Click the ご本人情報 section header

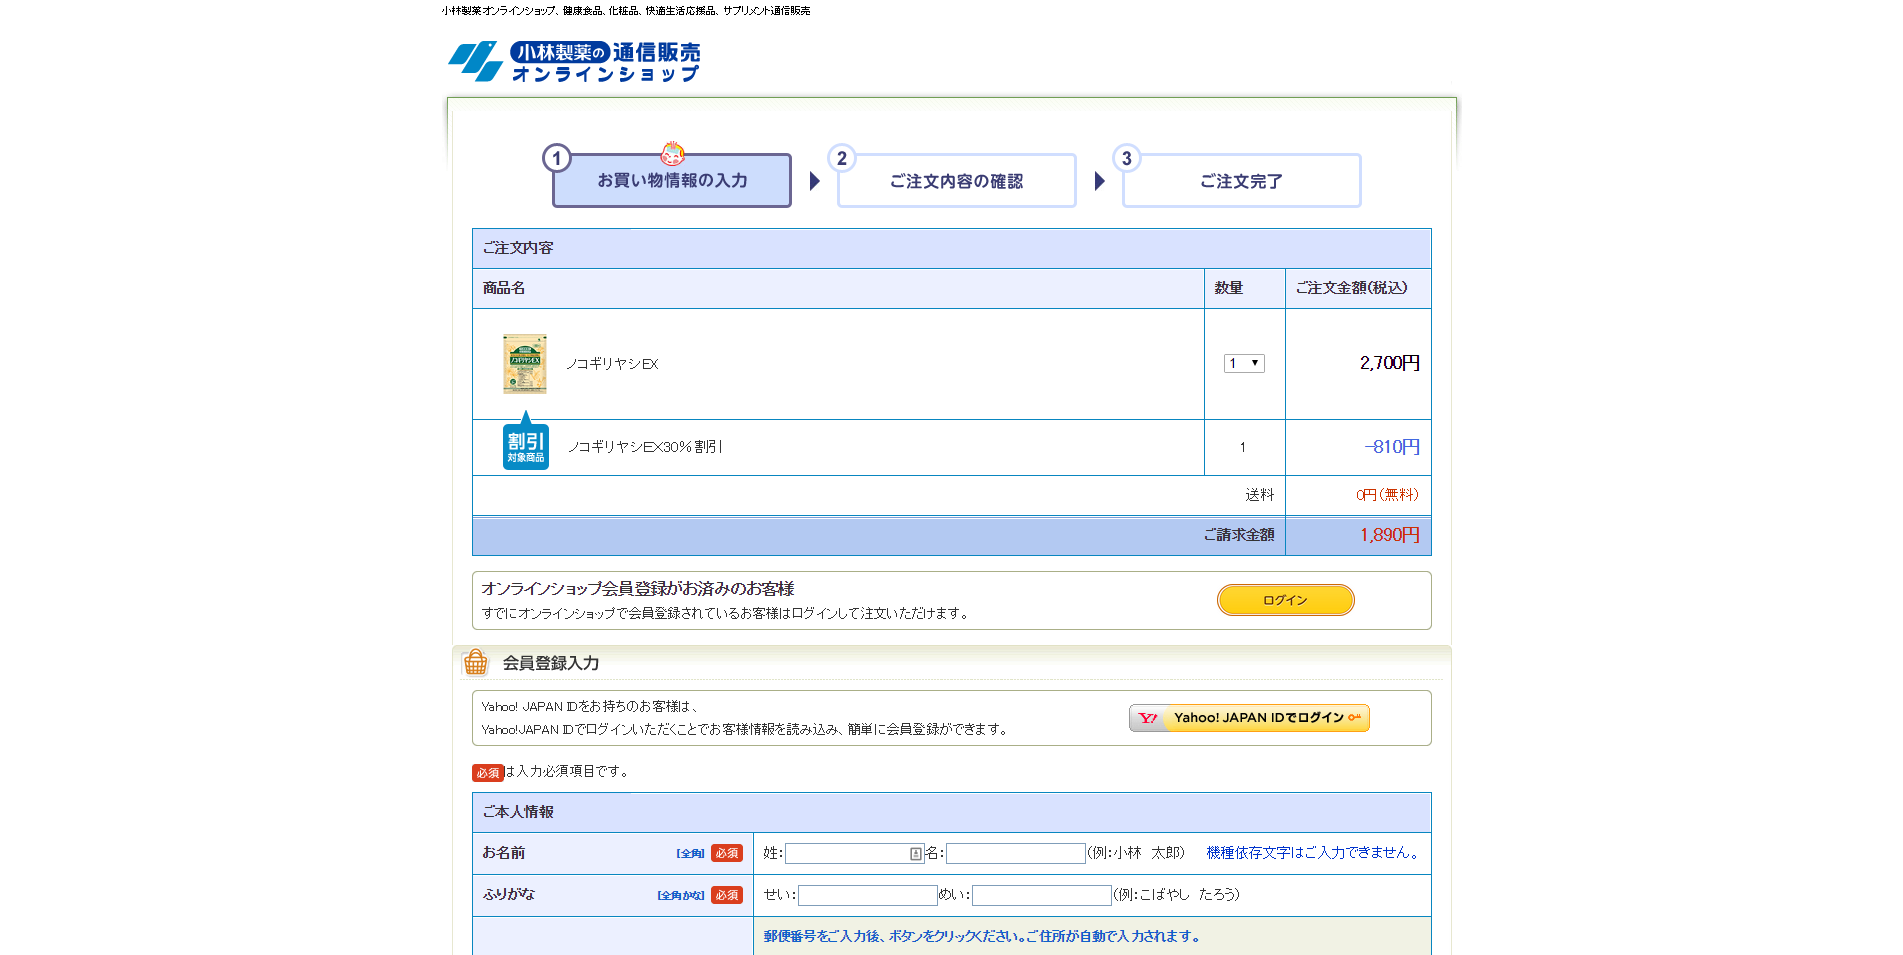click(x=952, y=812)
